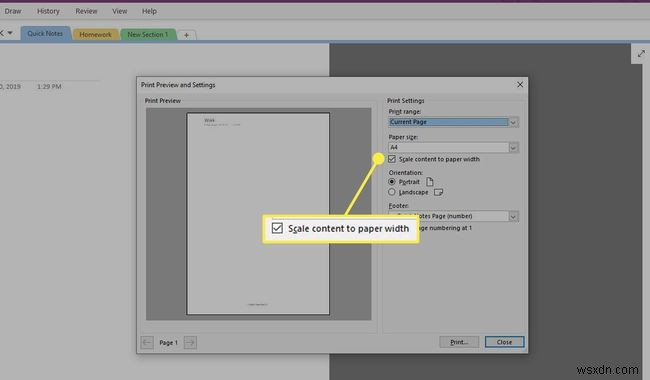This screenshot has width=650, height=380.
Task: Click the full page view expand icon
Action: point(641,53)
